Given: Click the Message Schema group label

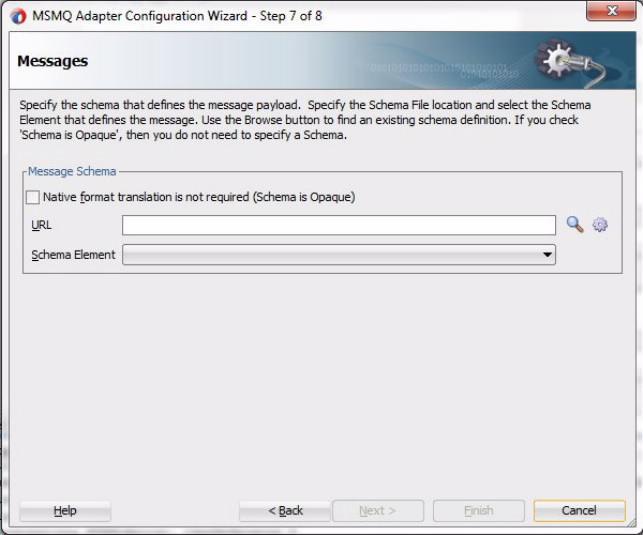Looking at the screenshot, I should (x=72, y=171).
